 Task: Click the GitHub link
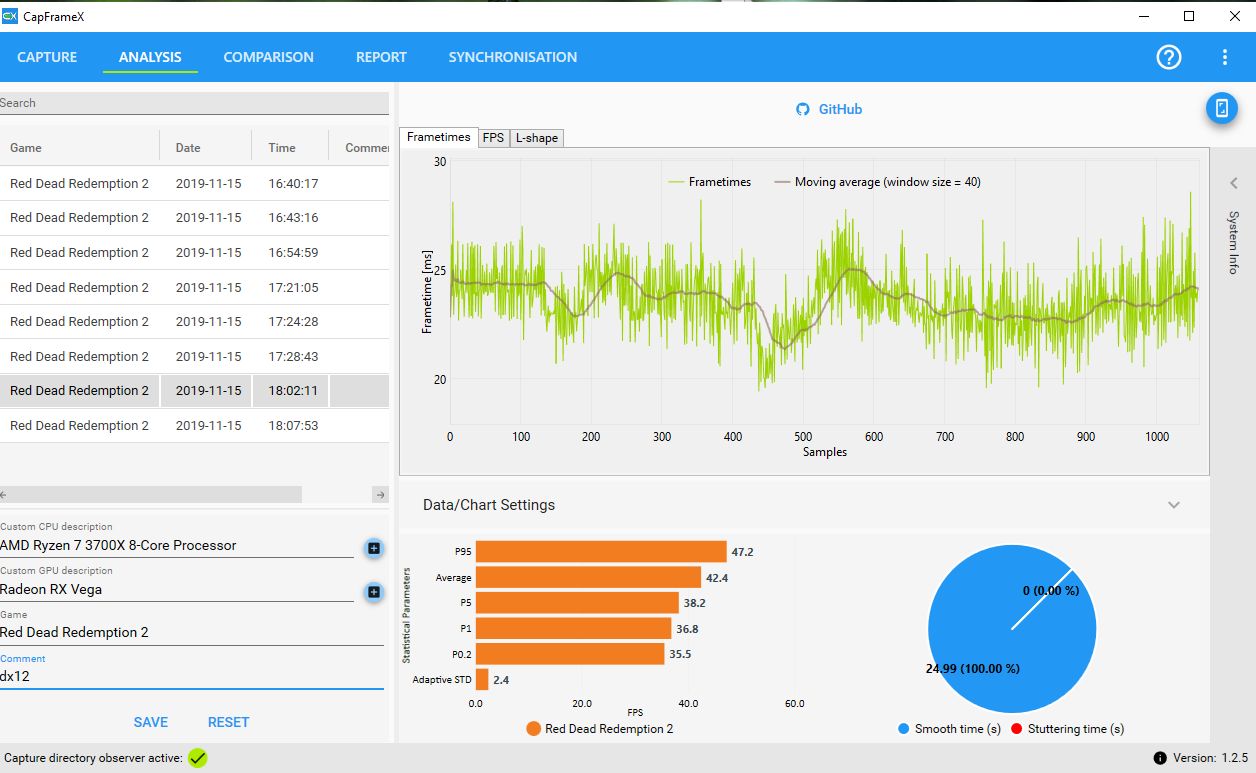[840, 109]
